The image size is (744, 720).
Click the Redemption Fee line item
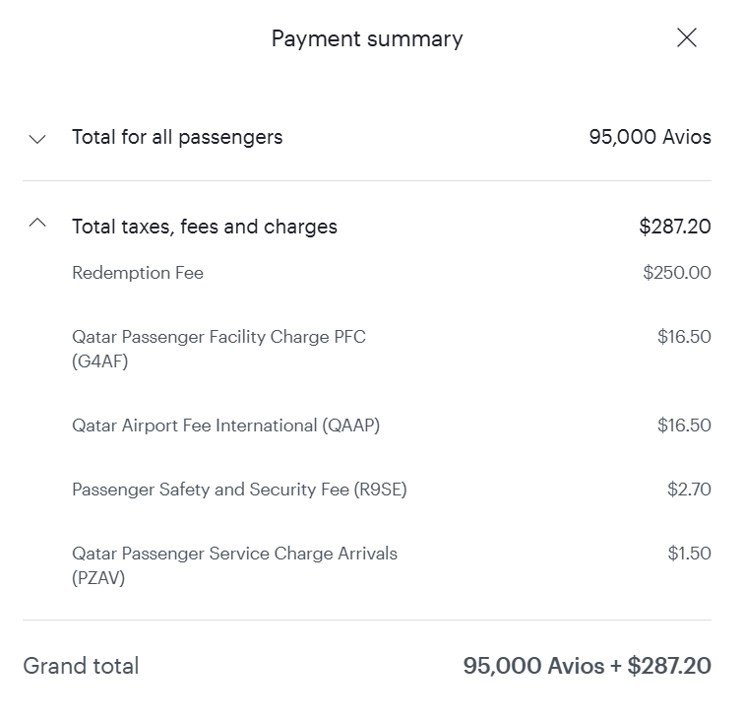click(138, 273)
